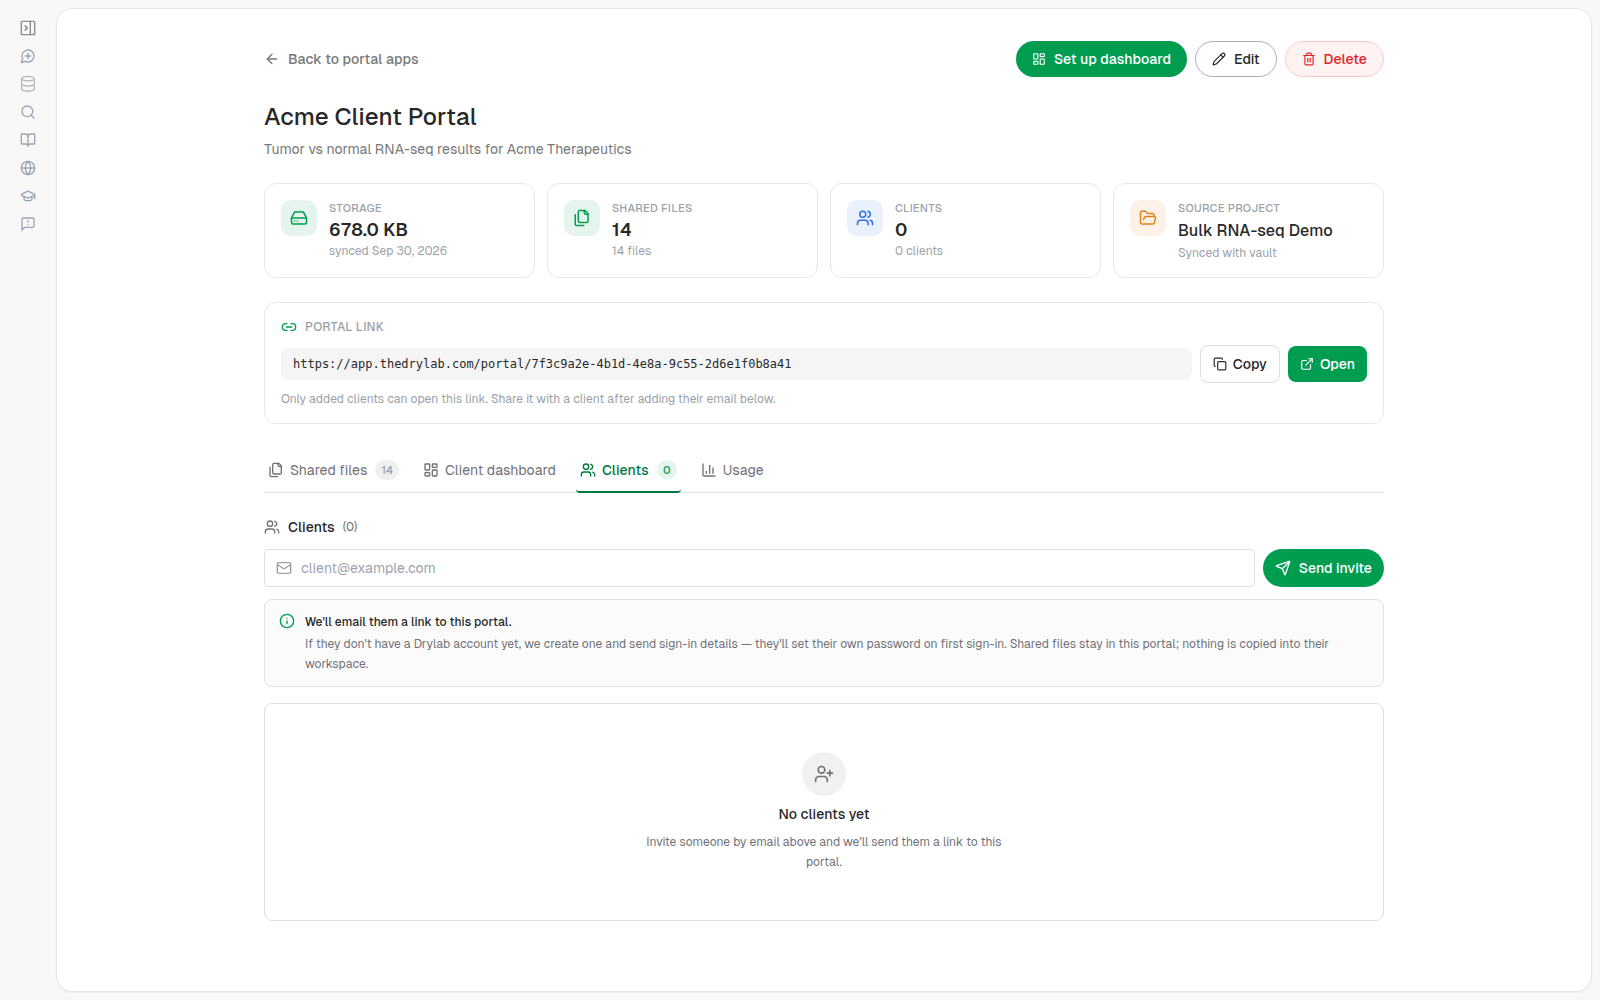The height and width of the screenshot is (1000, 1600).
Task: Delete this portal app
Action: (1334, 59)
